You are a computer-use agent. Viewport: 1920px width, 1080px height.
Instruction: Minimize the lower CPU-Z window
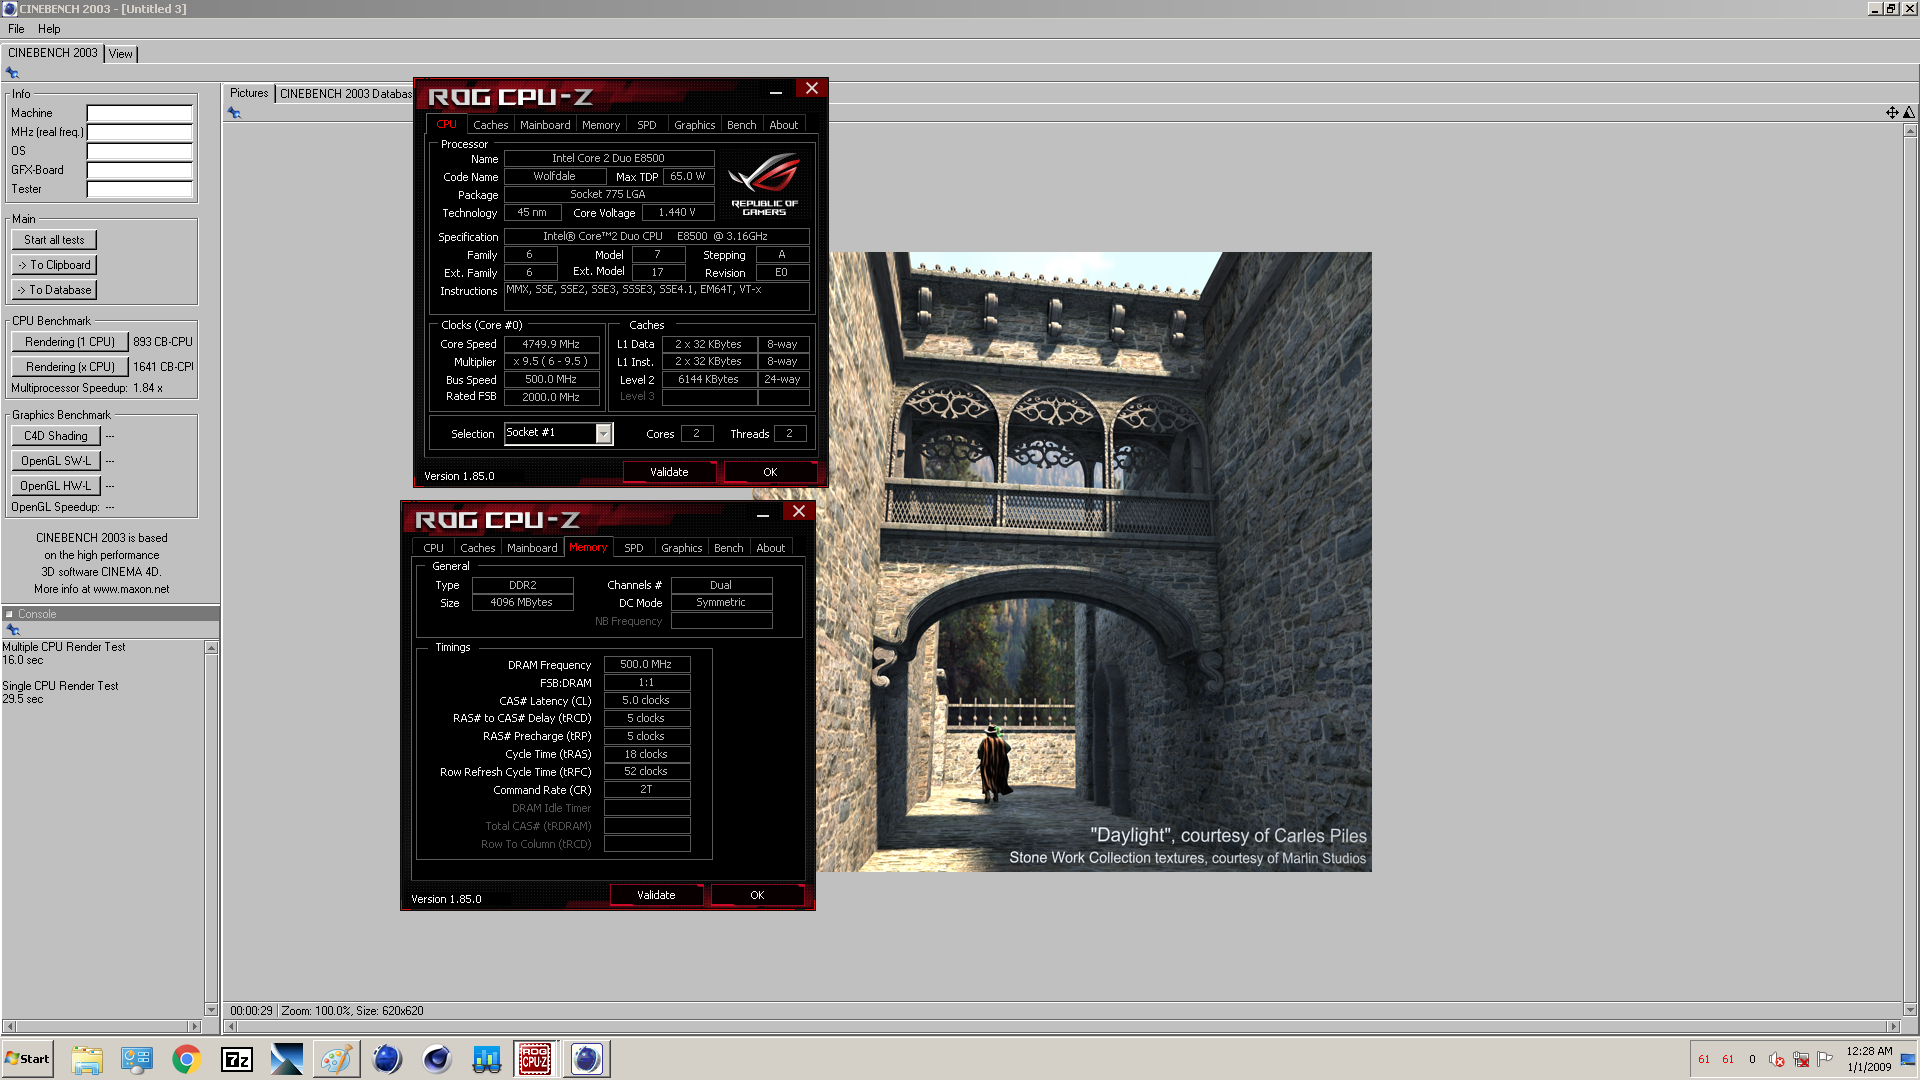pyautogui.click(x=763, y=514)
